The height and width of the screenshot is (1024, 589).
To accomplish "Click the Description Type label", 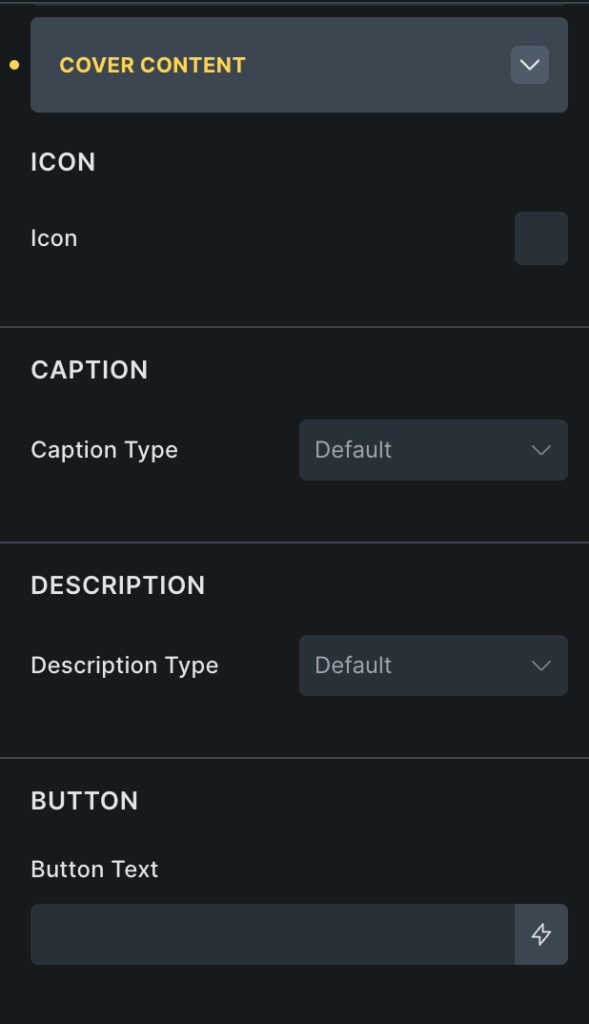I will tap(125, 666).
